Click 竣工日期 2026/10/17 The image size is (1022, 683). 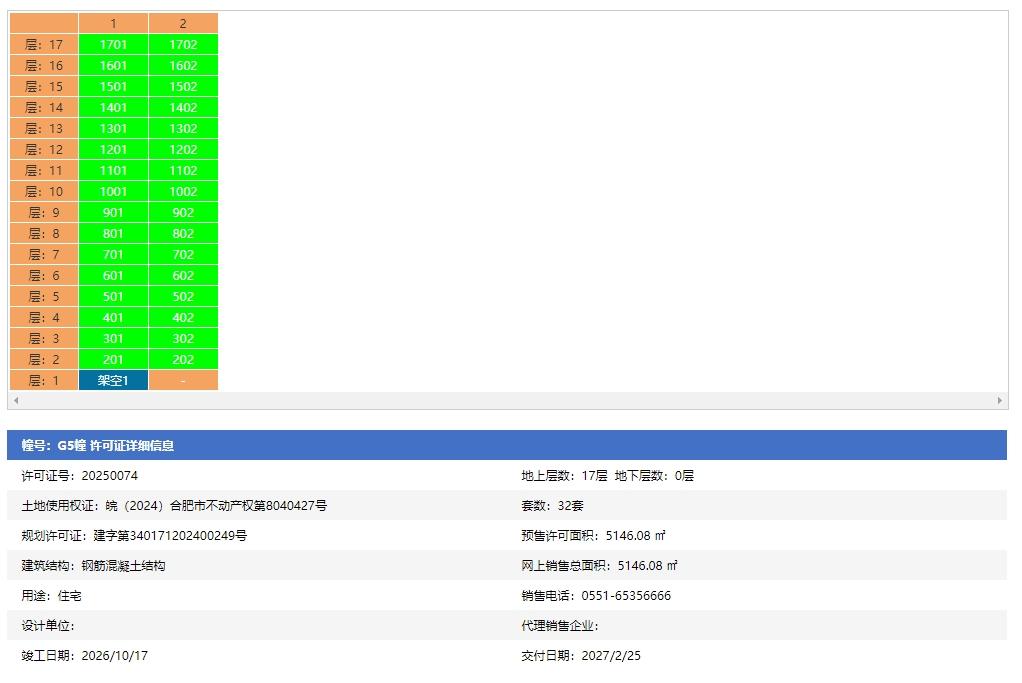point(85,656)
